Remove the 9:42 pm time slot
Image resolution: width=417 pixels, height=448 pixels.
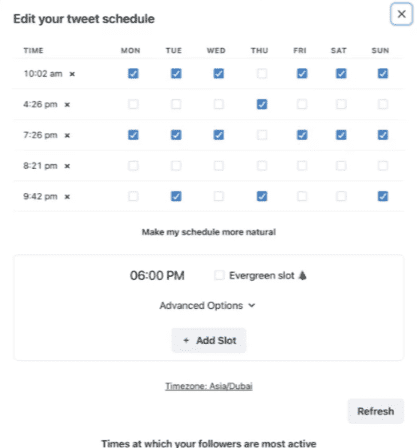point(67,197)
